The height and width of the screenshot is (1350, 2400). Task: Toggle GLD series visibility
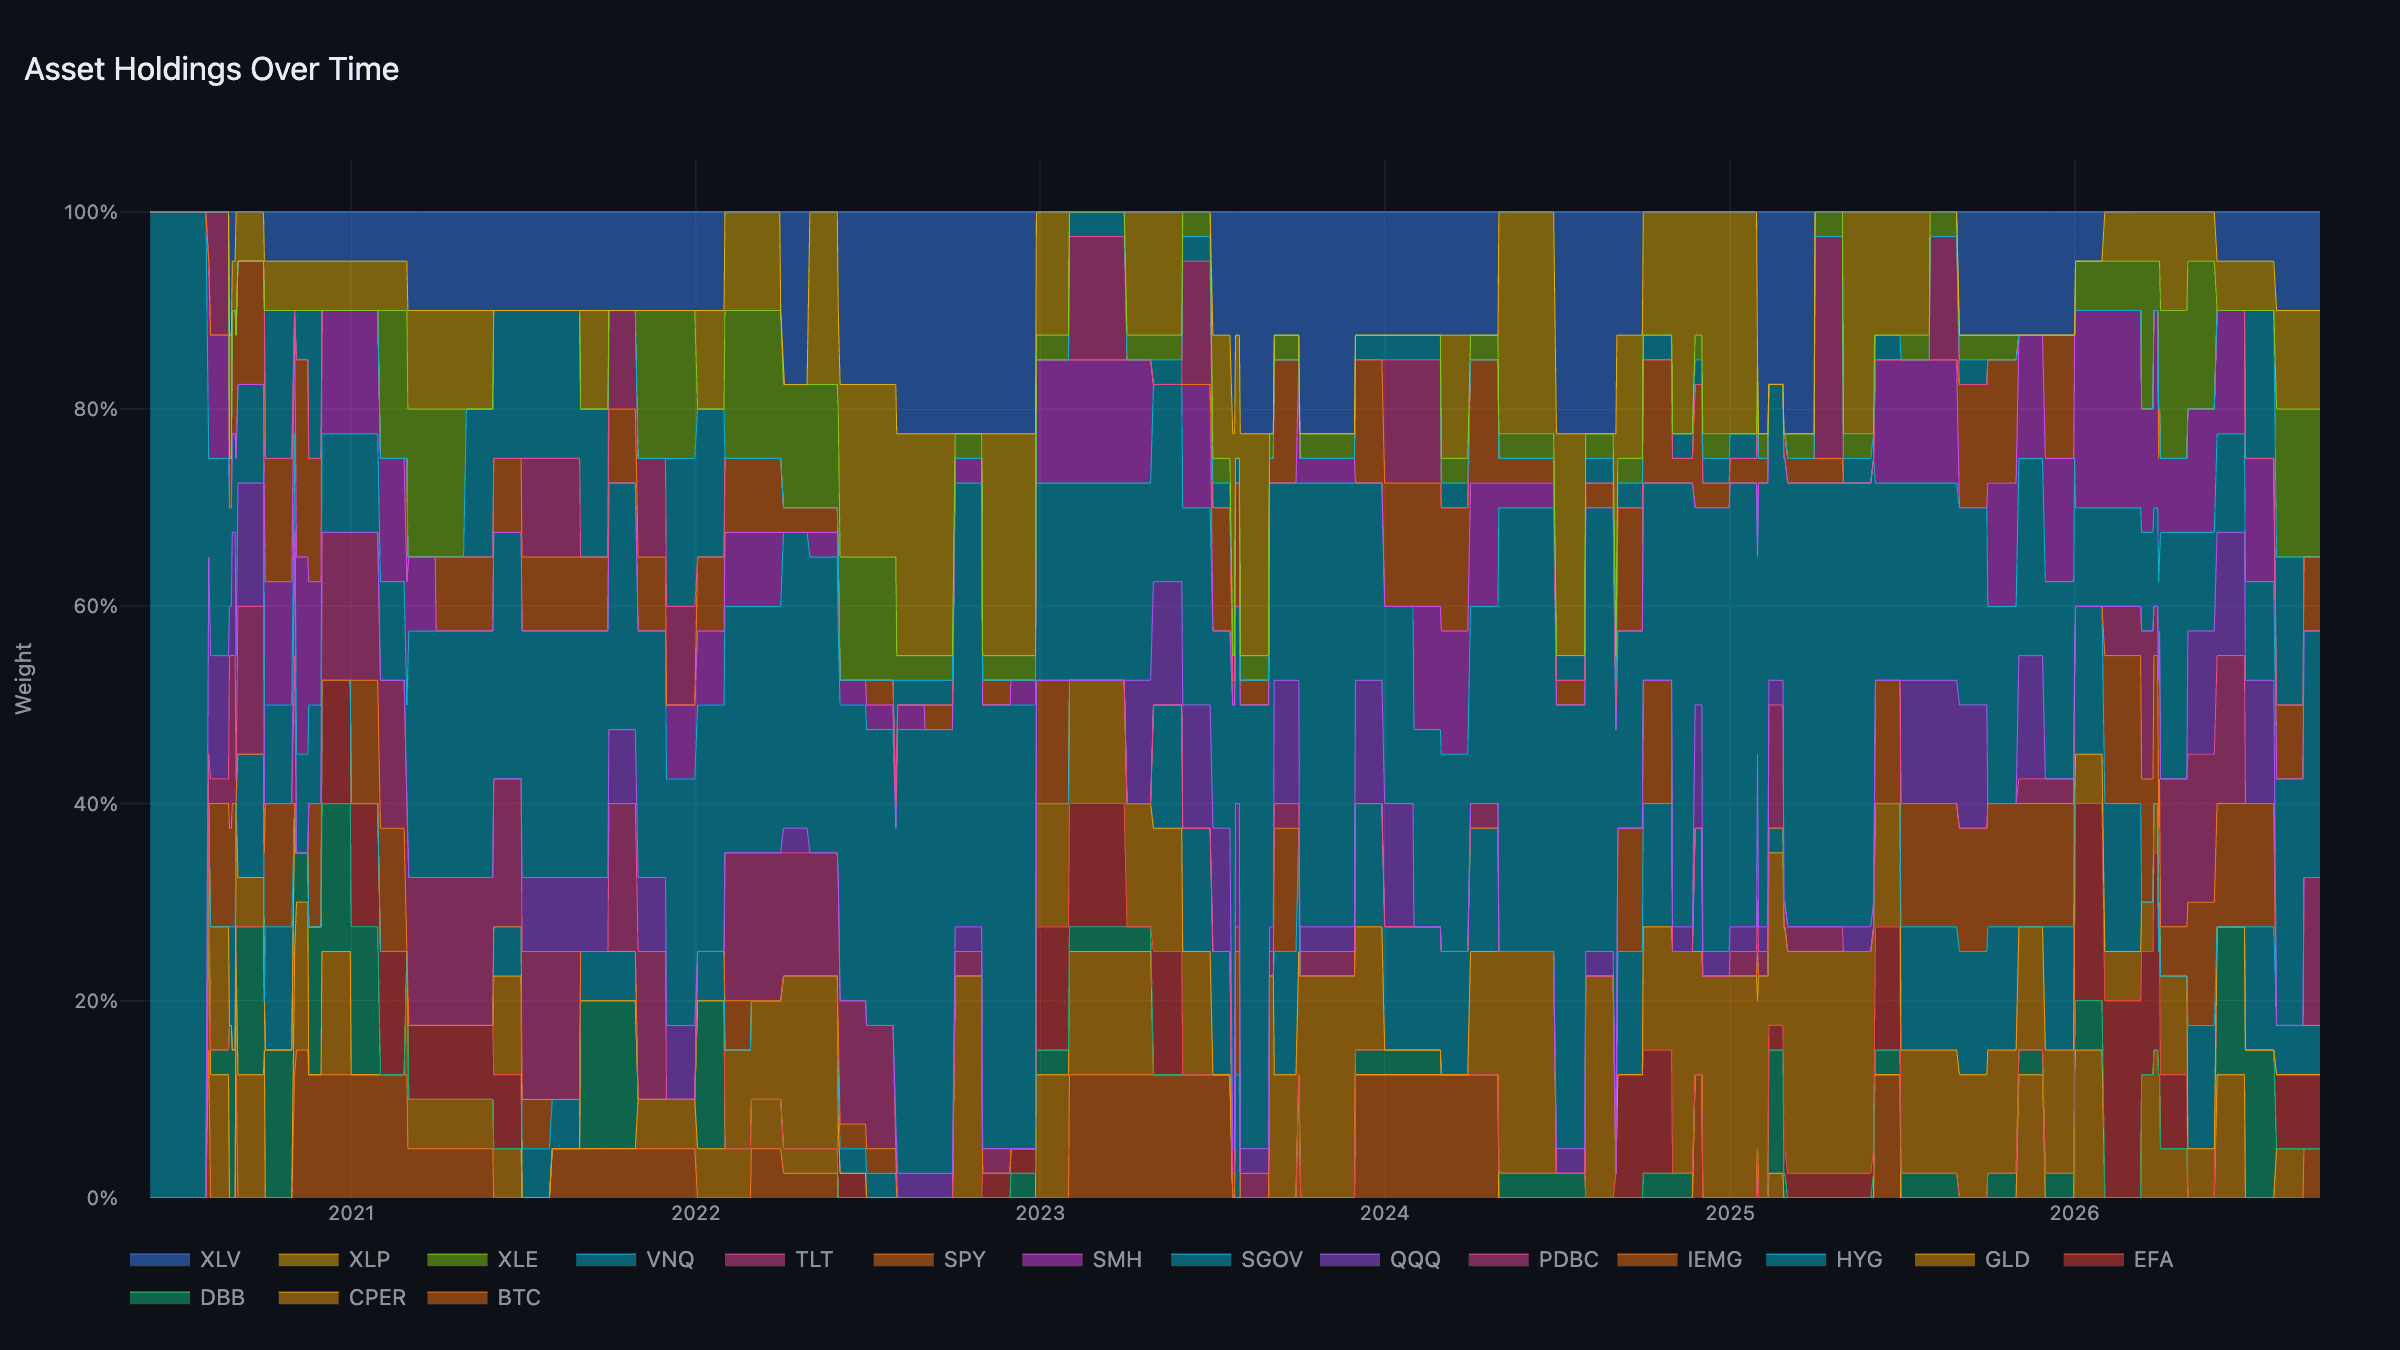coord(1973,1259)
